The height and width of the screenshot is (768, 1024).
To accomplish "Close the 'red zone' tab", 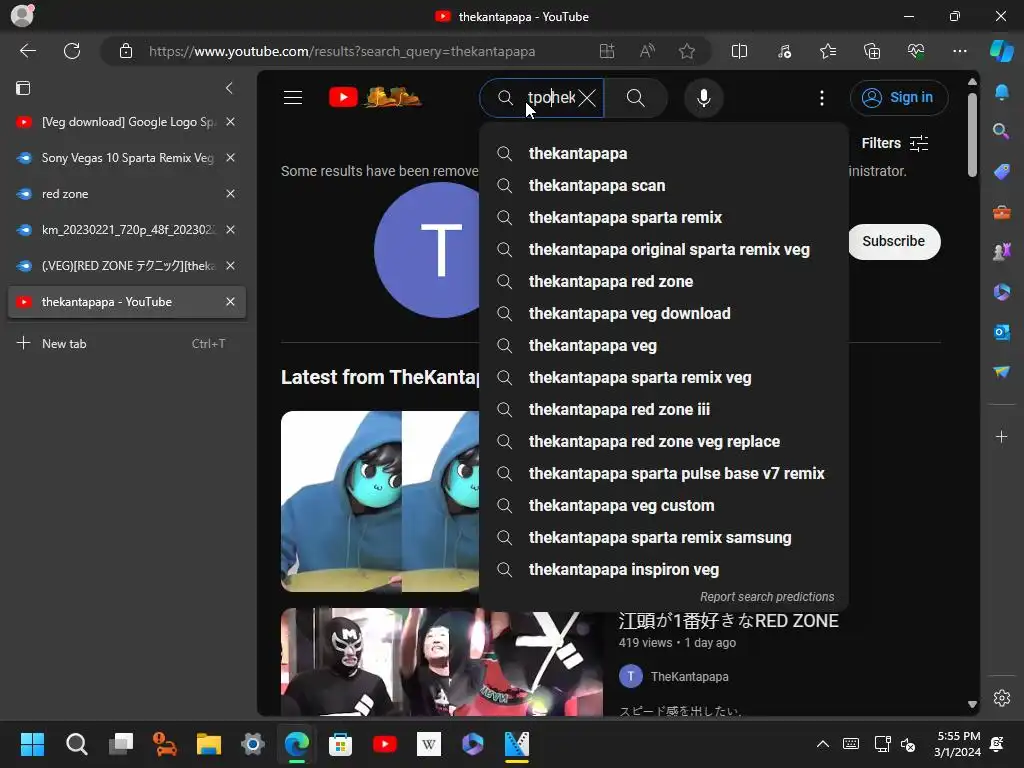I will click(x=230, y=194).
